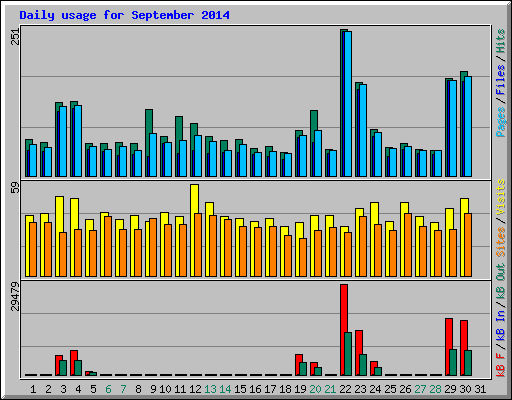Click the orange 'Sites' legend label

501,242
